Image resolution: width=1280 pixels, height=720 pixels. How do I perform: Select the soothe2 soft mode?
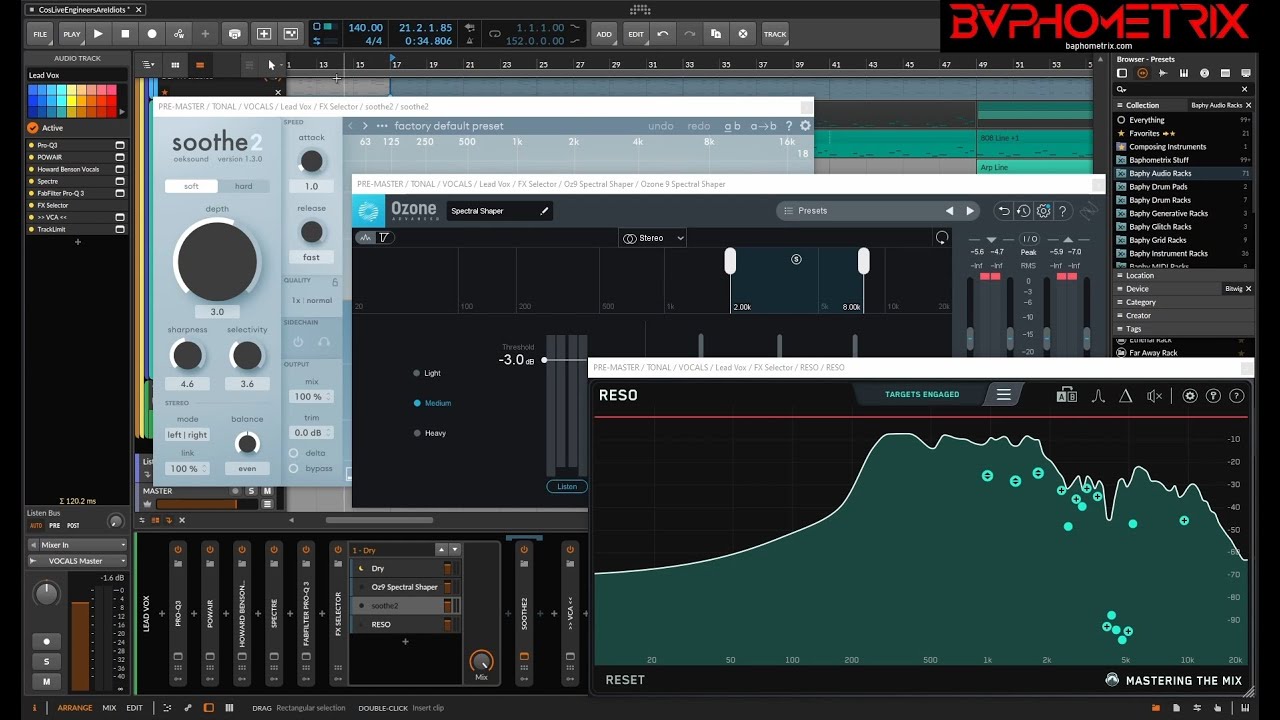click(191, 186)
